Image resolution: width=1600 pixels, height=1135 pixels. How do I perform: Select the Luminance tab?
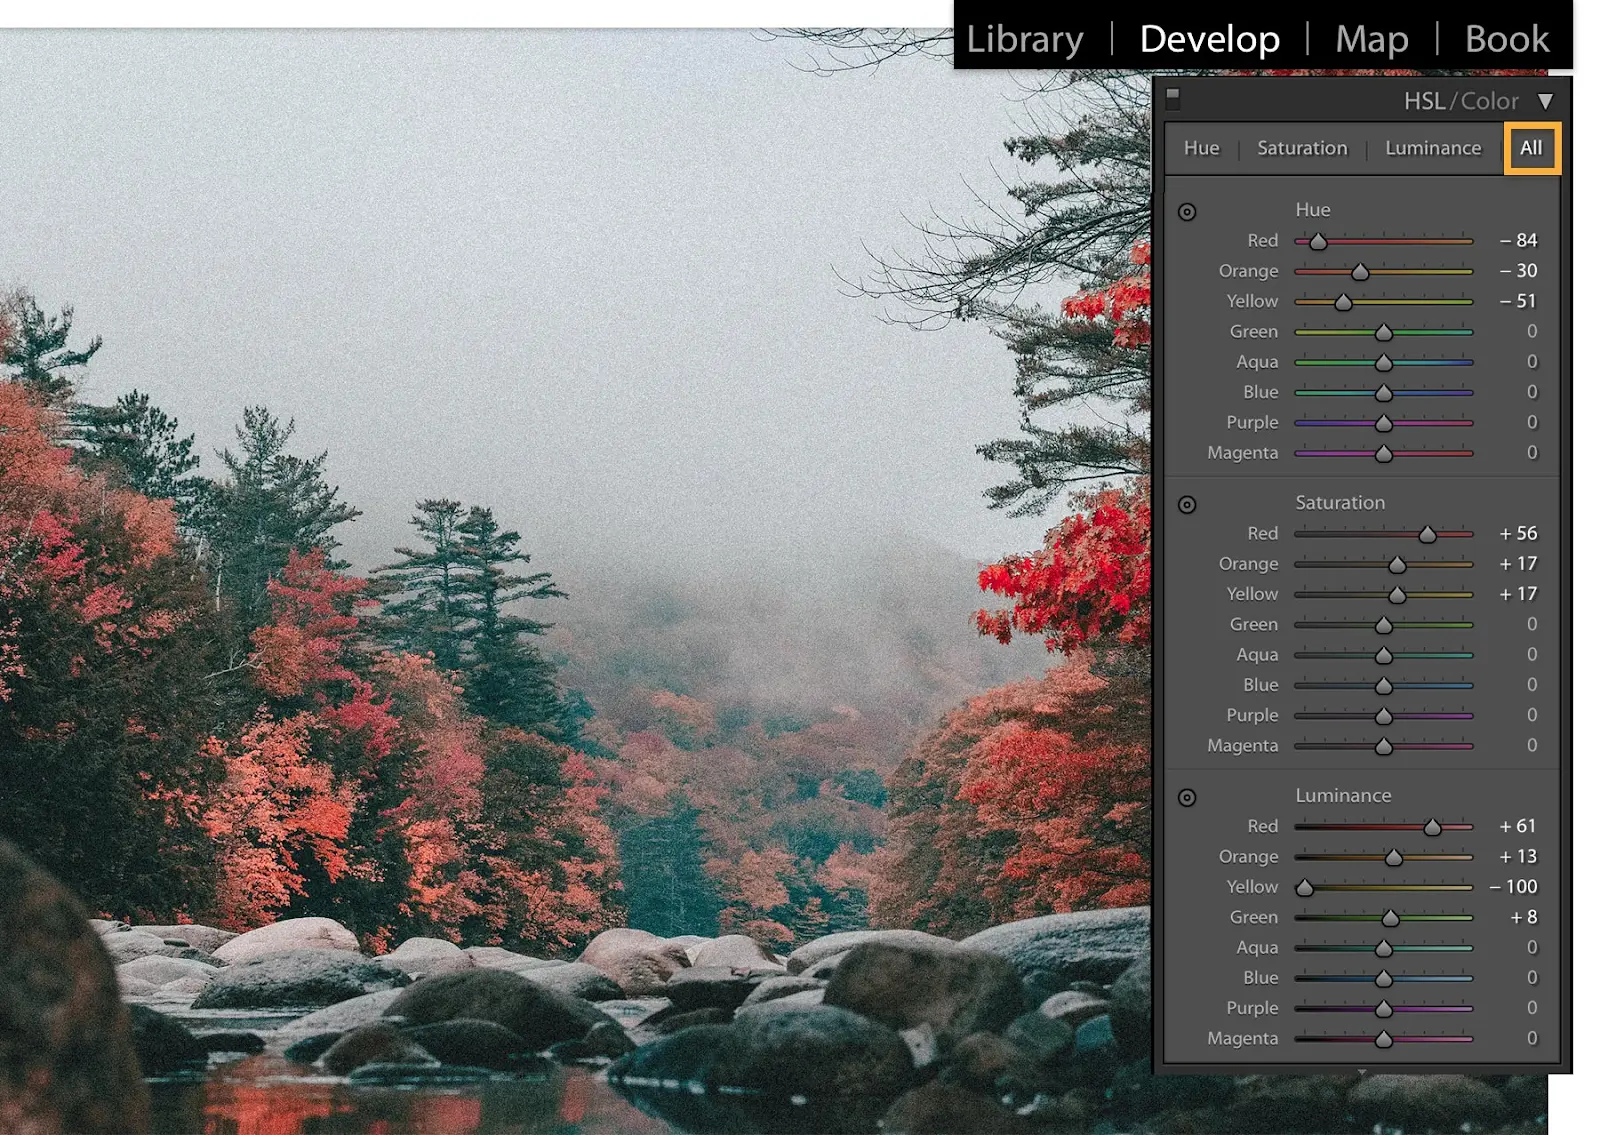pyautogui.click(x=1433, y=148)
